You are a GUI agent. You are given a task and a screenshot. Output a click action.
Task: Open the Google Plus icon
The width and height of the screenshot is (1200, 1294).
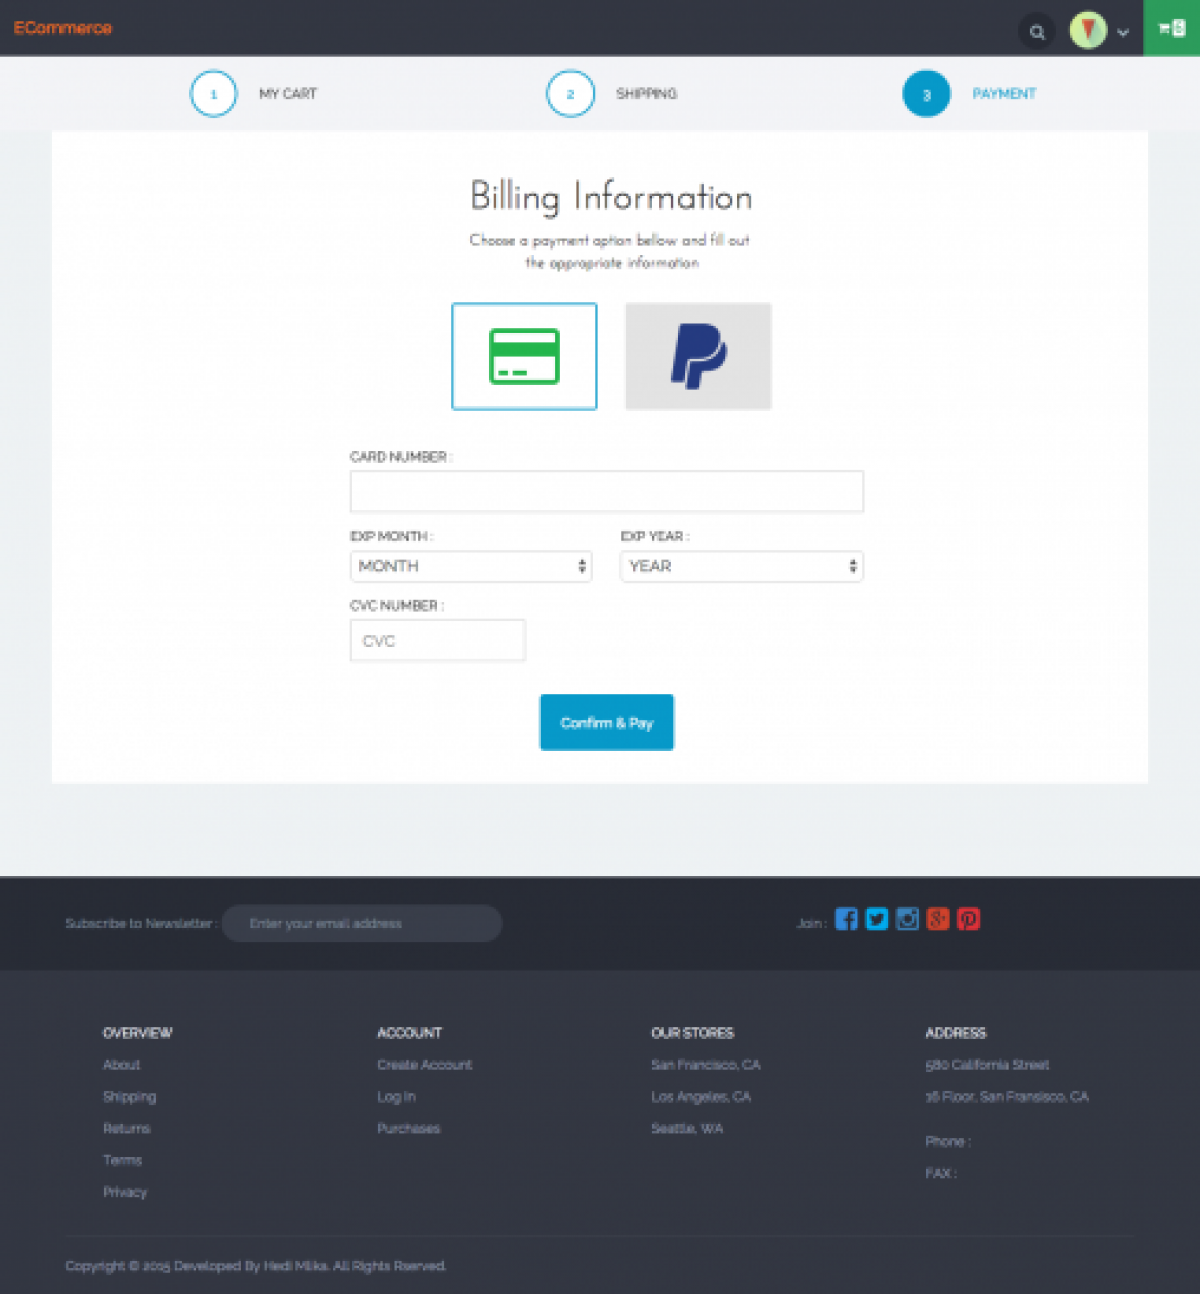pyautogui.click(x=938, y=919)
